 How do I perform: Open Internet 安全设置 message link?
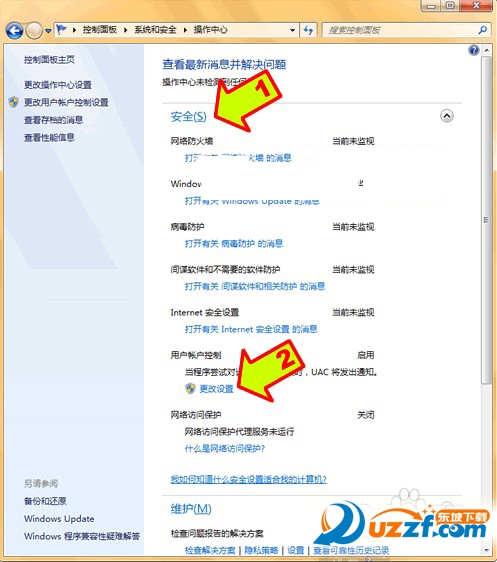coord(251,329)
